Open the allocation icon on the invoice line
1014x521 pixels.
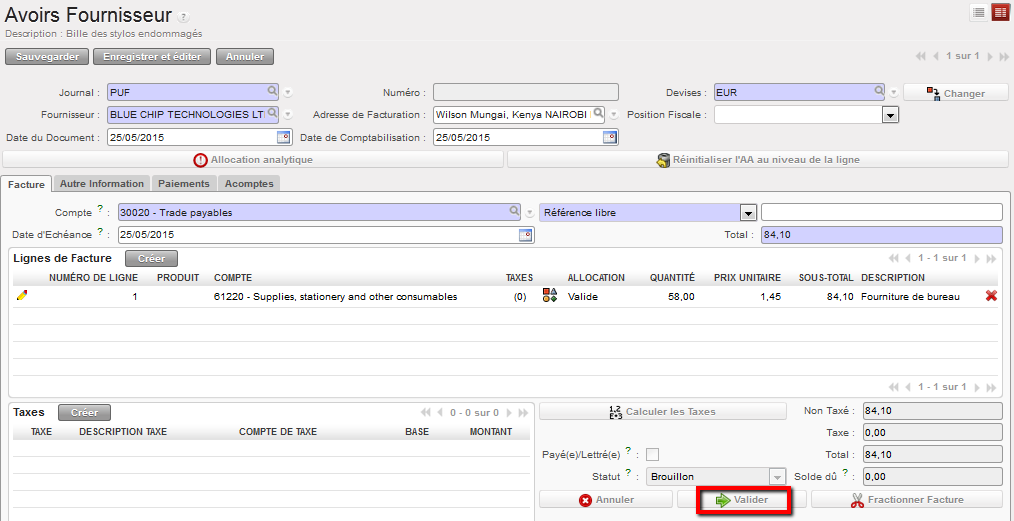(549, 296)
